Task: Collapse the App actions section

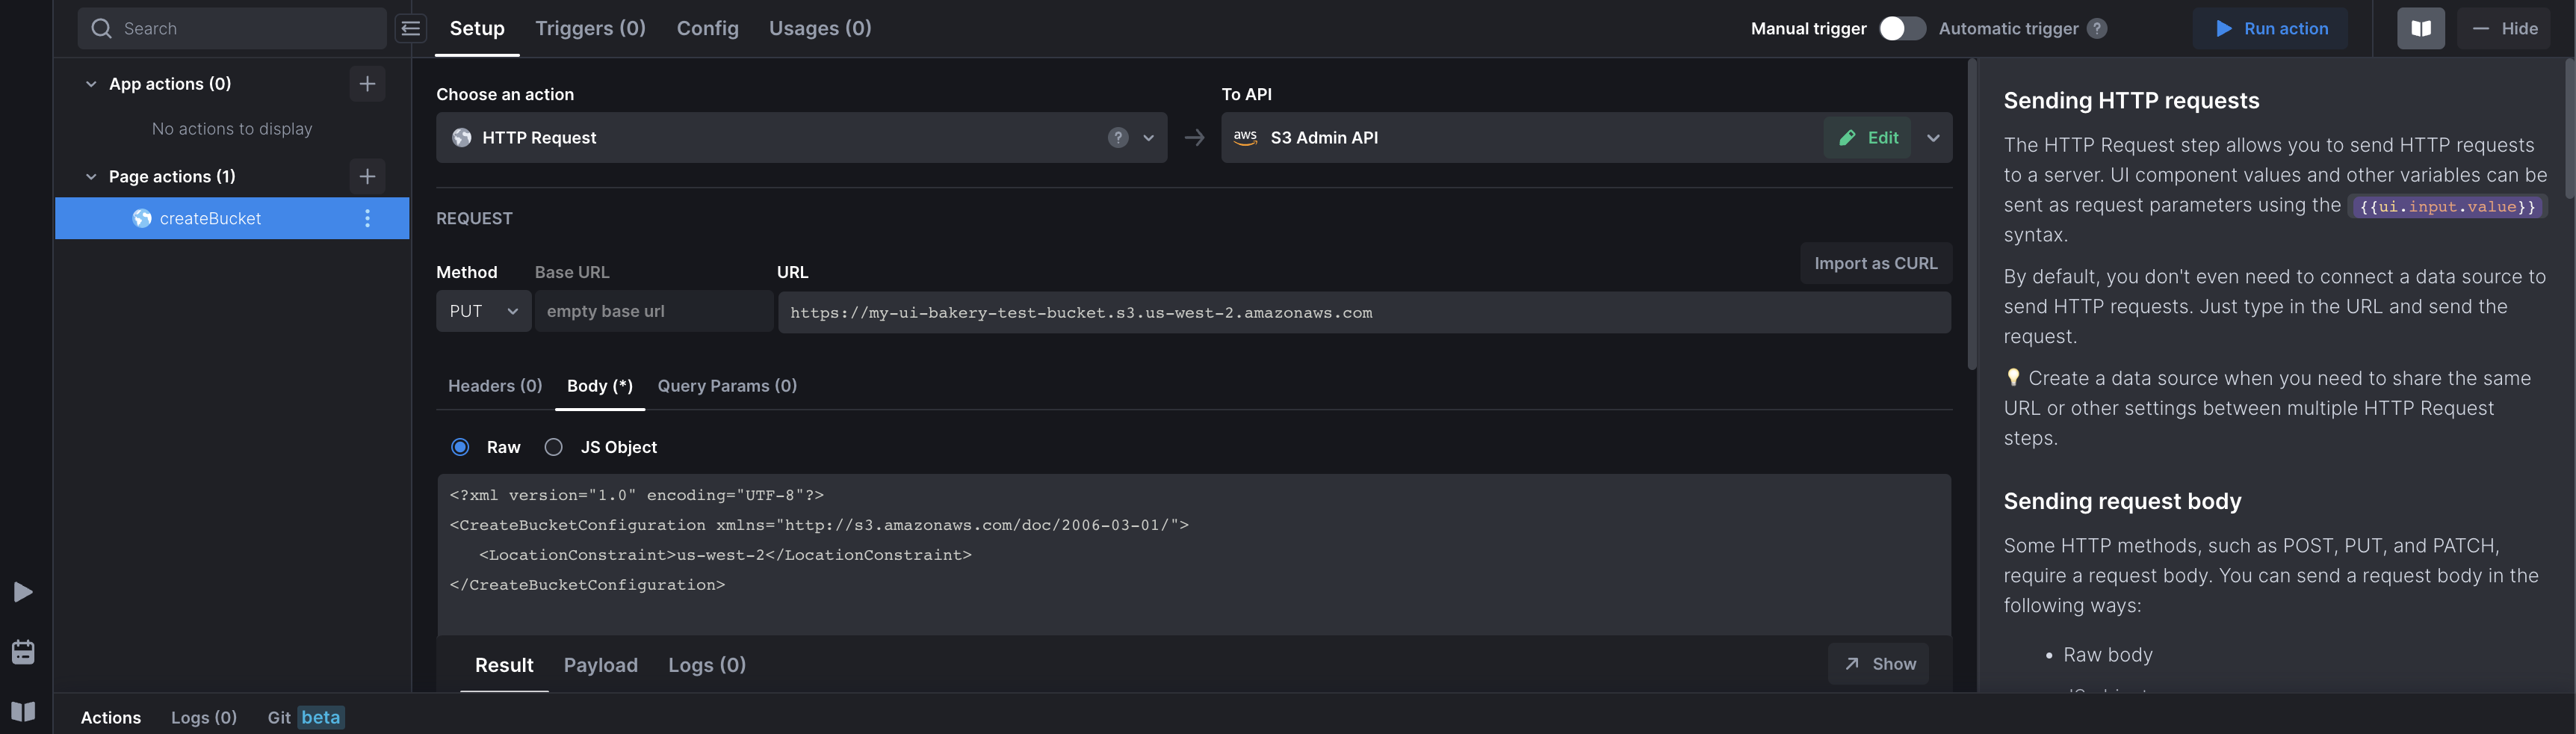Action: click(91, 84)
